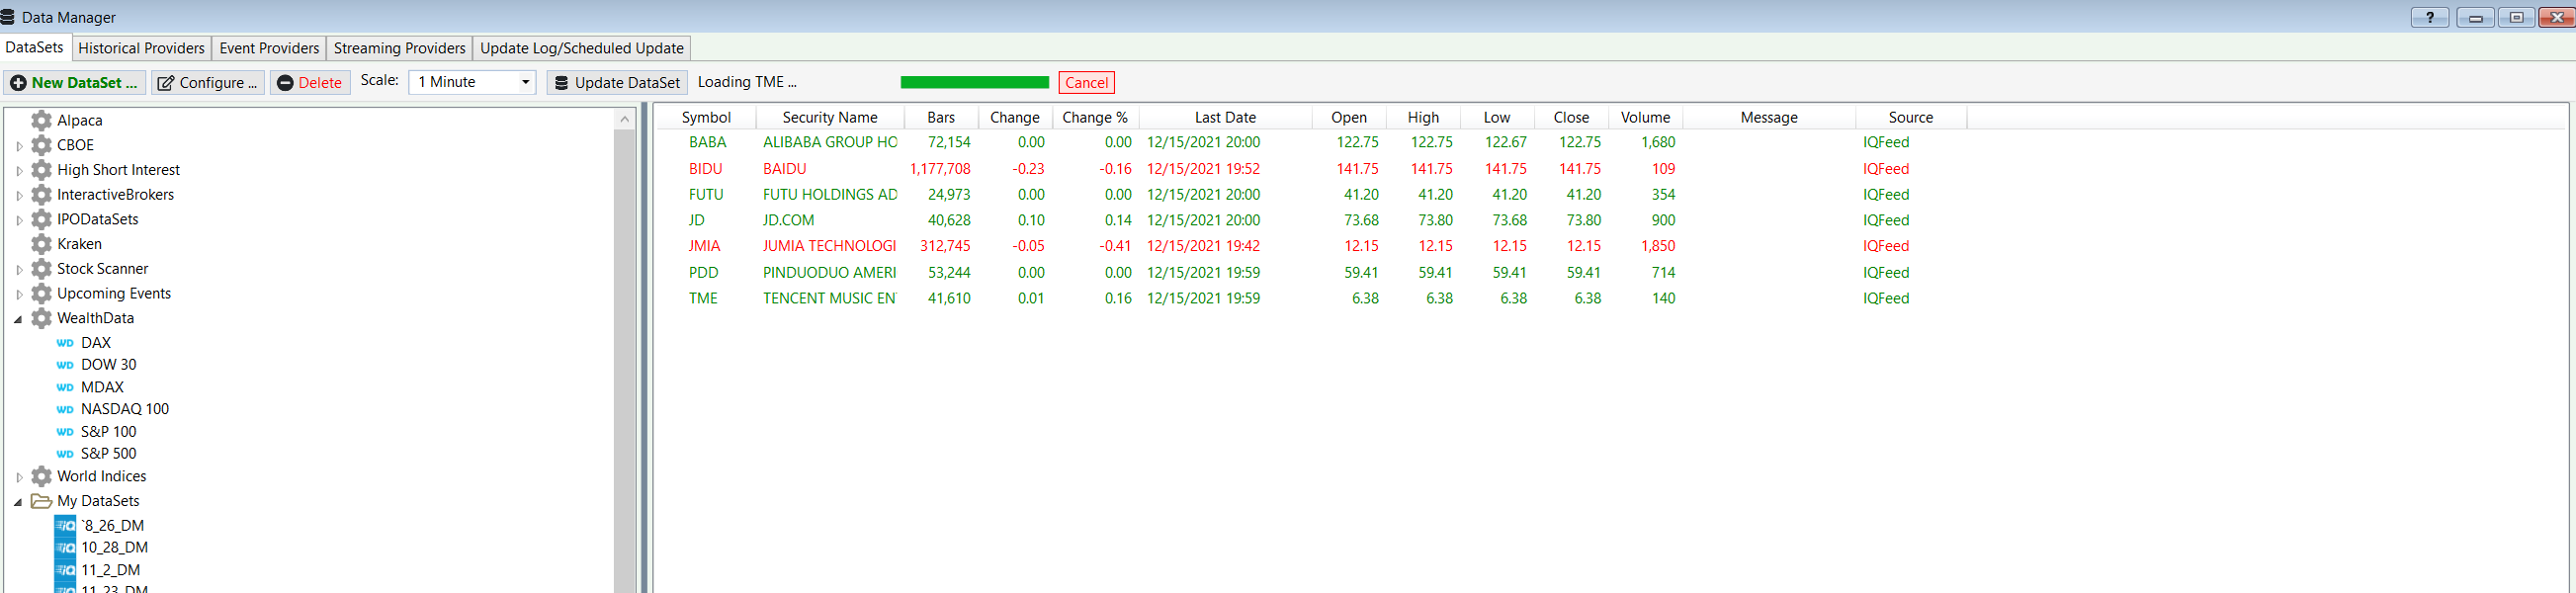
Task: Cancel the loading operation
Action: [x=1086, y=83]
